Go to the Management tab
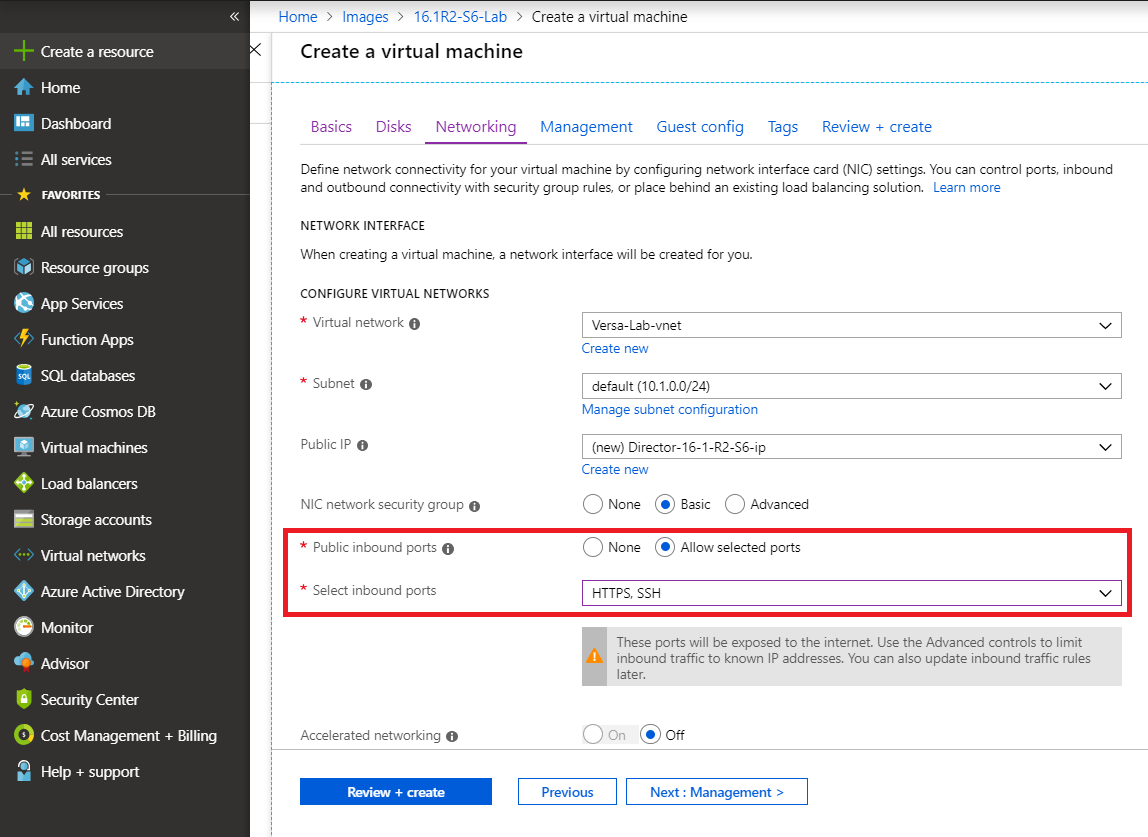1148x837 pixels. click(586, 127)
